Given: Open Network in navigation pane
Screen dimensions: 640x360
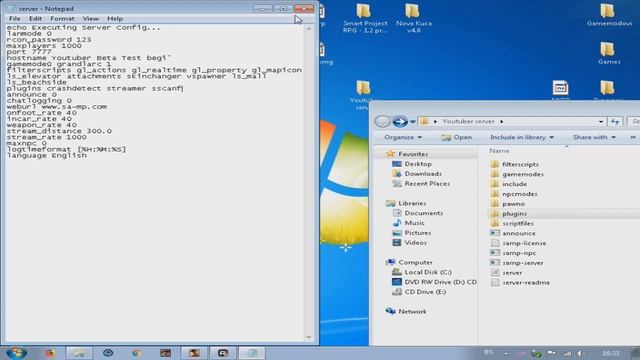Looking at the screenshot, I should (412, 311).
